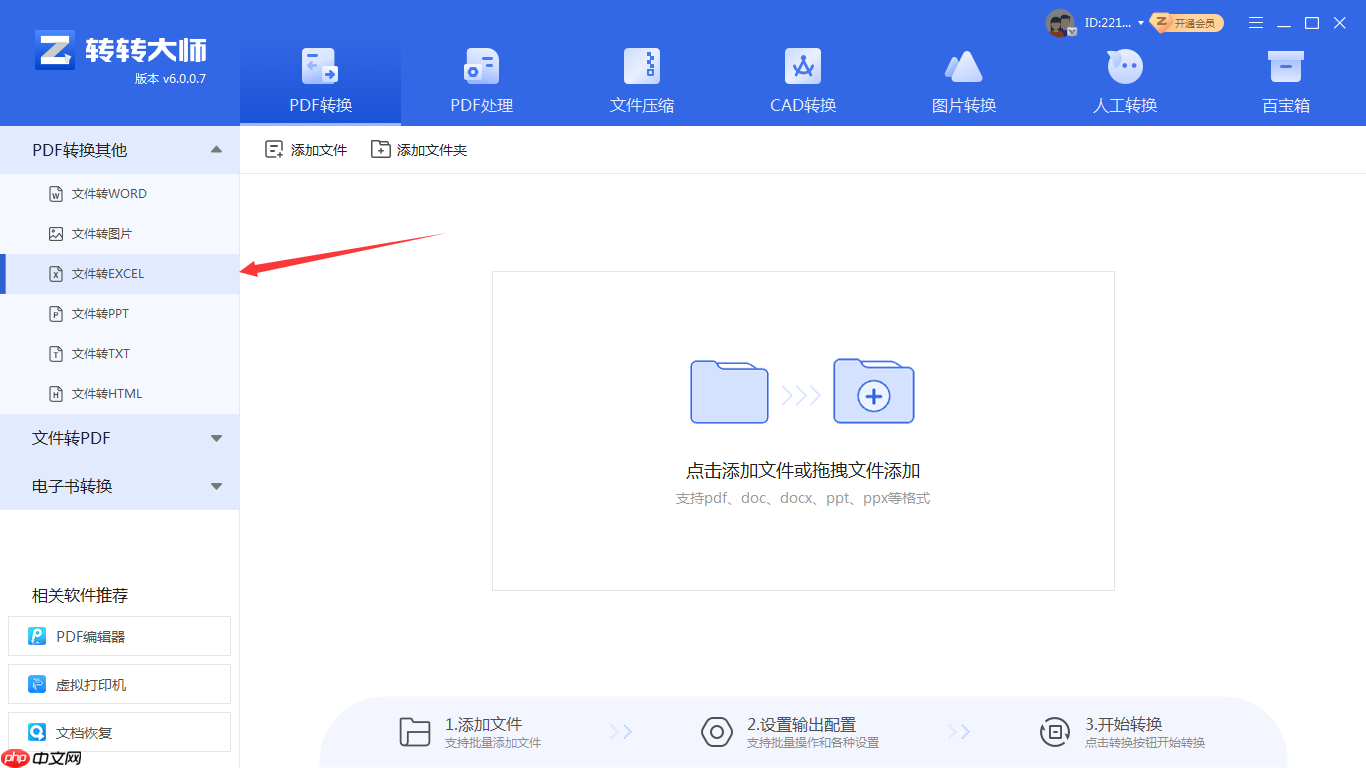This screenshot has width=1366, height=768.
Task: Click the 添加文件夹 folder-plus icon
Action: [380, 150]
